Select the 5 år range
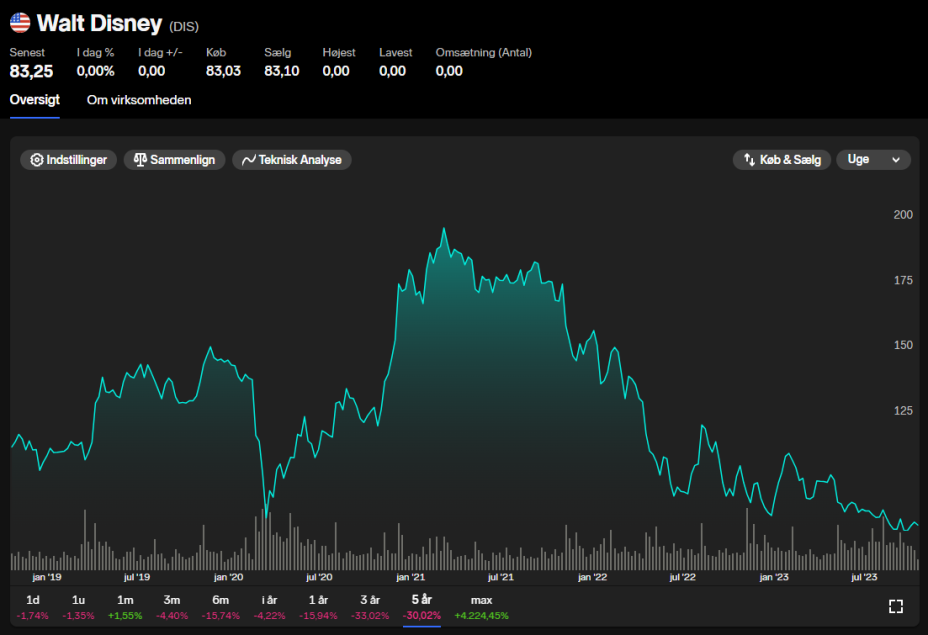Viewport: 928px width, 635px height. coord(422,607)
